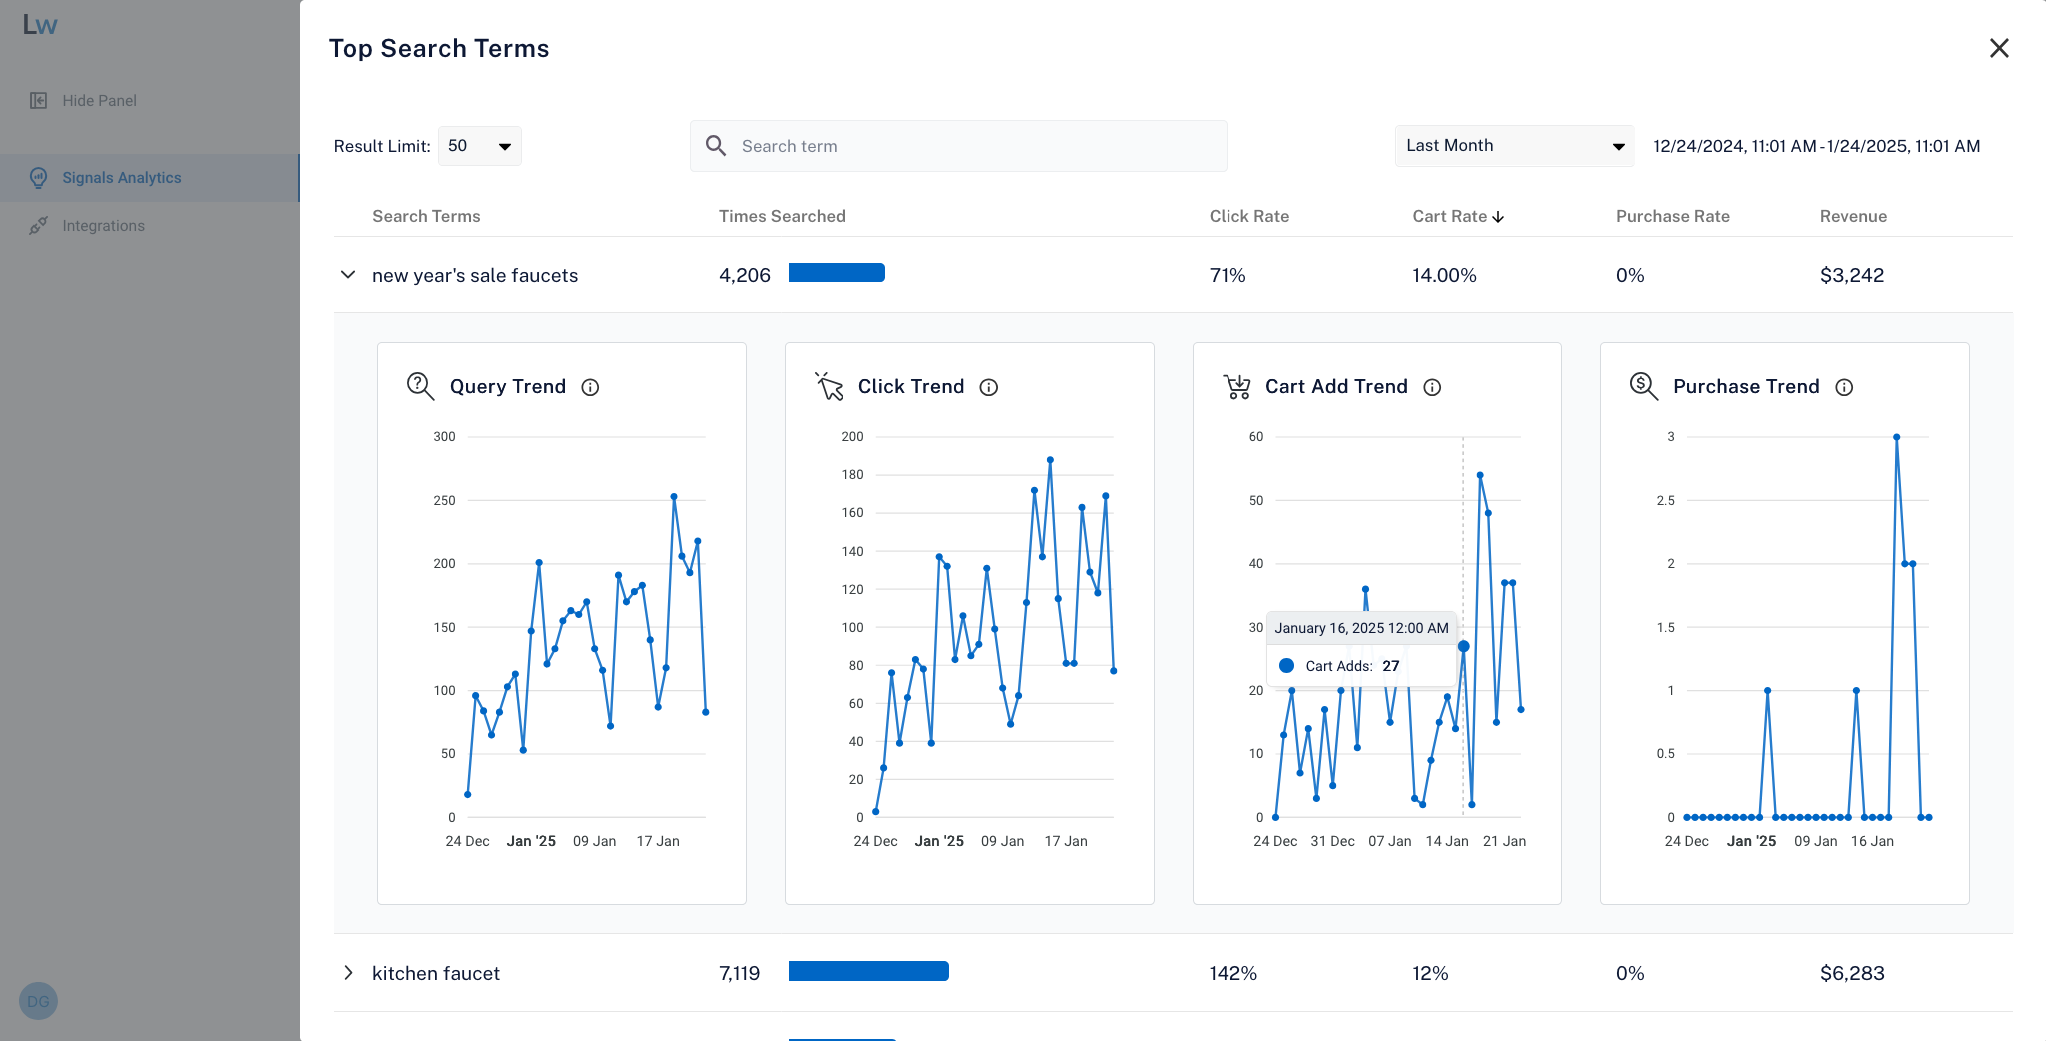The width and height of the screenshot is (2047, 1041).
Task: Sort by Purchase Rate column
Action: [1673, 216]
